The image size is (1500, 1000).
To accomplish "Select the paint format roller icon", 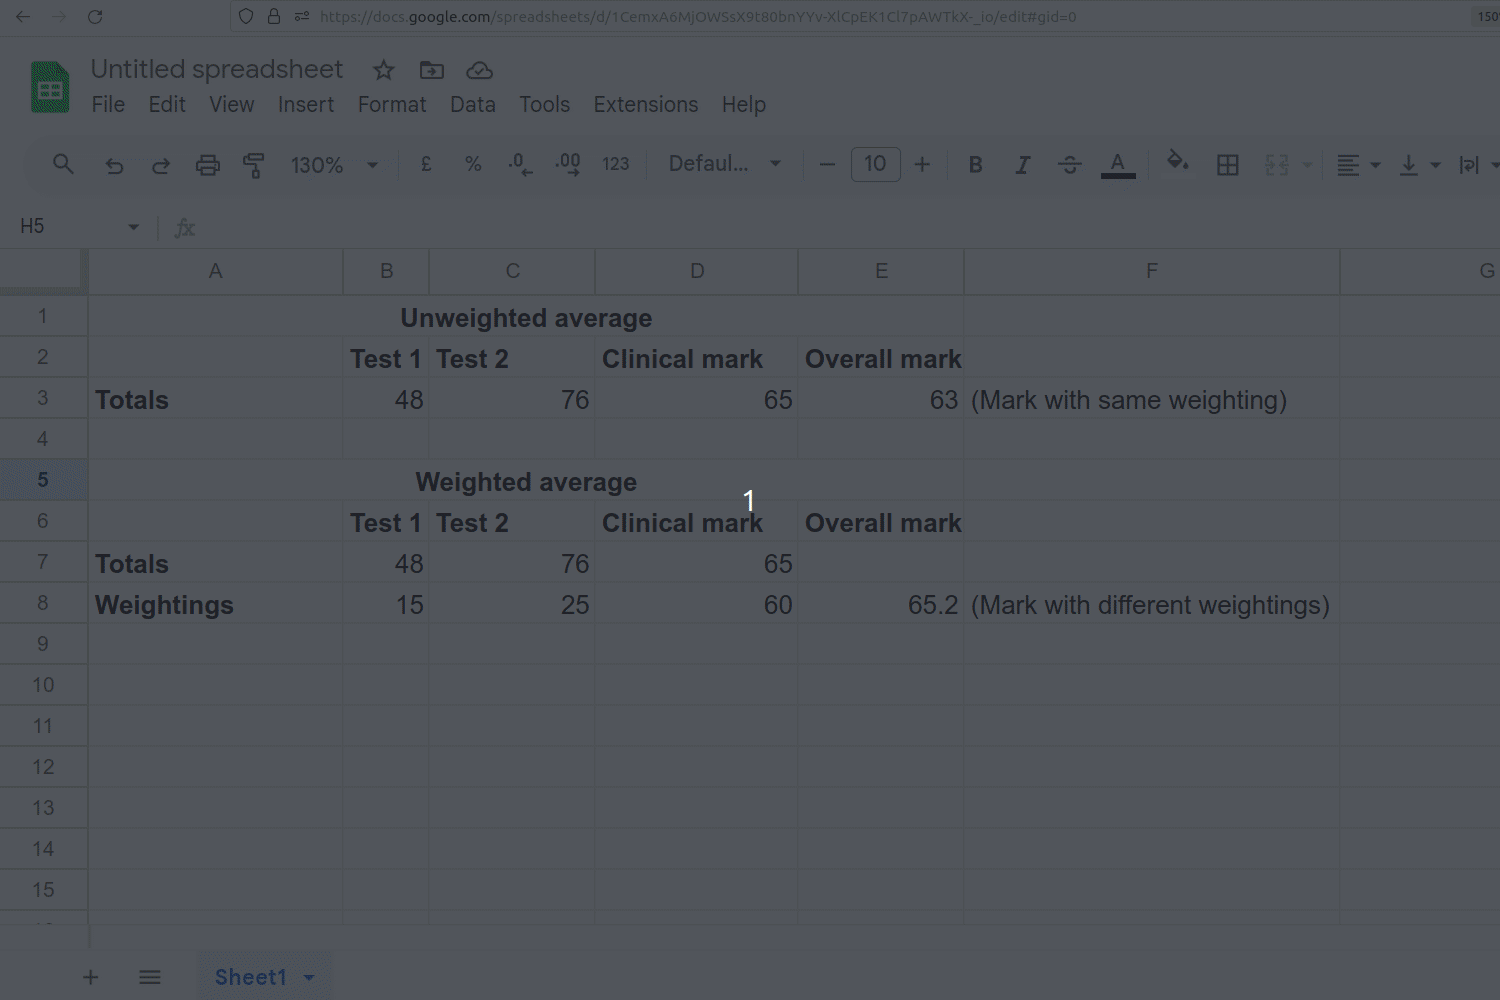I will pos(254,165).
